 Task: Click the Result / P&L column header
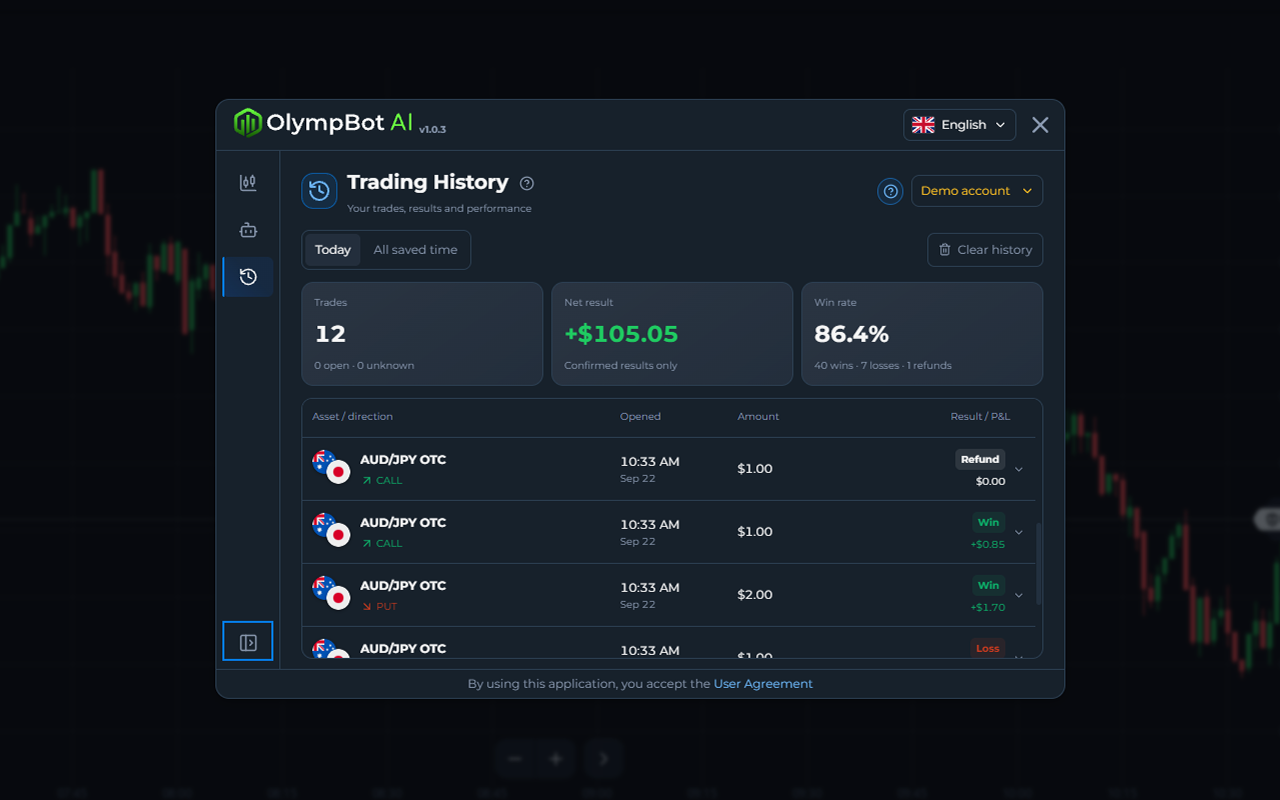coord(980,416)
